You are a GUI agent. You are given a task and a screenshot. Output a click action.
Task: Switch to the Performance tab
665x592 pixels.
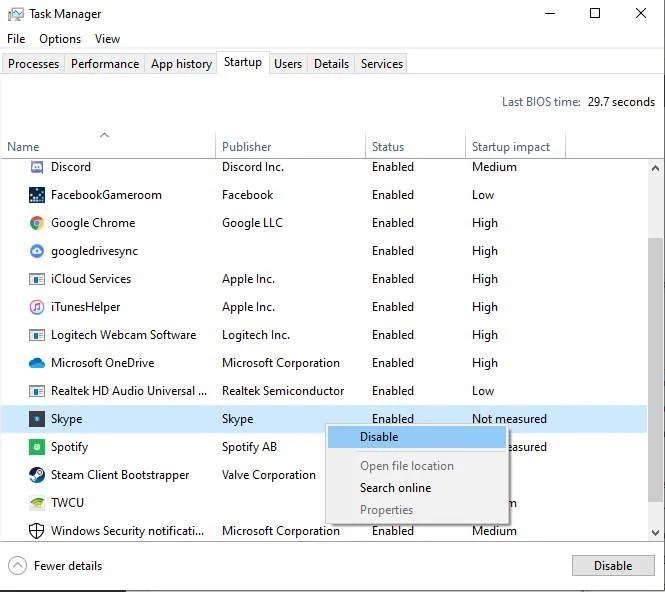click(x=105, y=64)
